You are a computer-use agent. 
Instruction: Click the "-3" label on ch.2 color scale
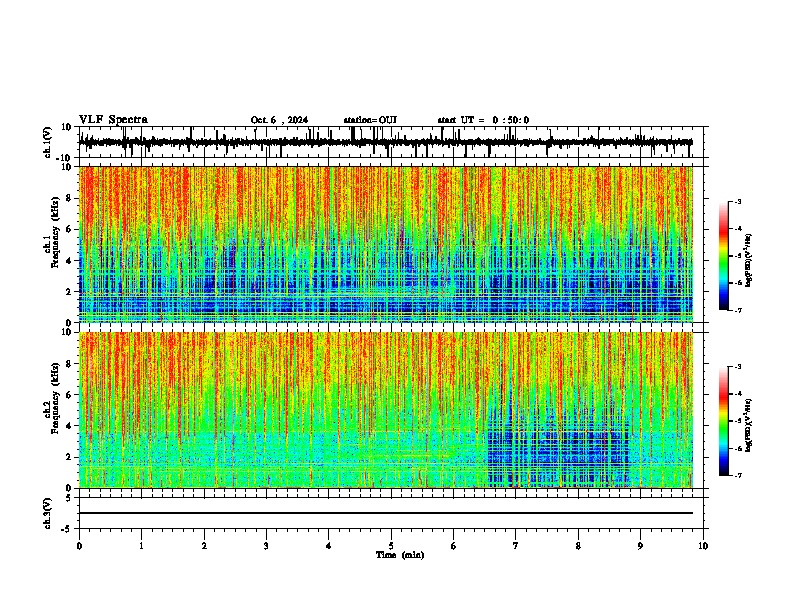(x=737, y=367)
